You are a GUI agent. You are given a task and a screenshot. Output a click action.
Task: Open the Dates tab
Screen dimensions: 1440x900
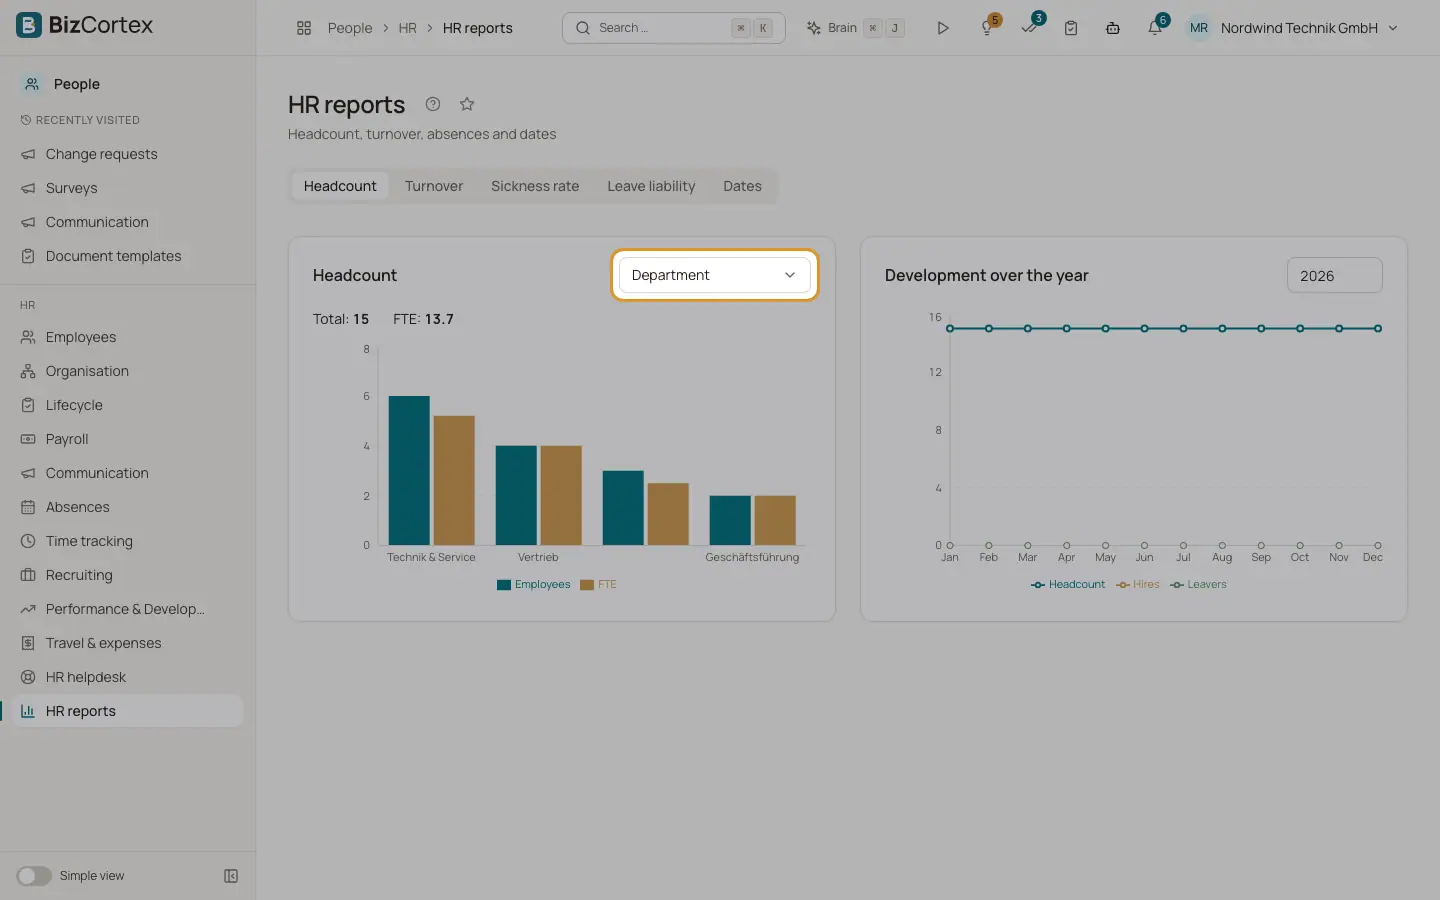[x=742, y=186]
